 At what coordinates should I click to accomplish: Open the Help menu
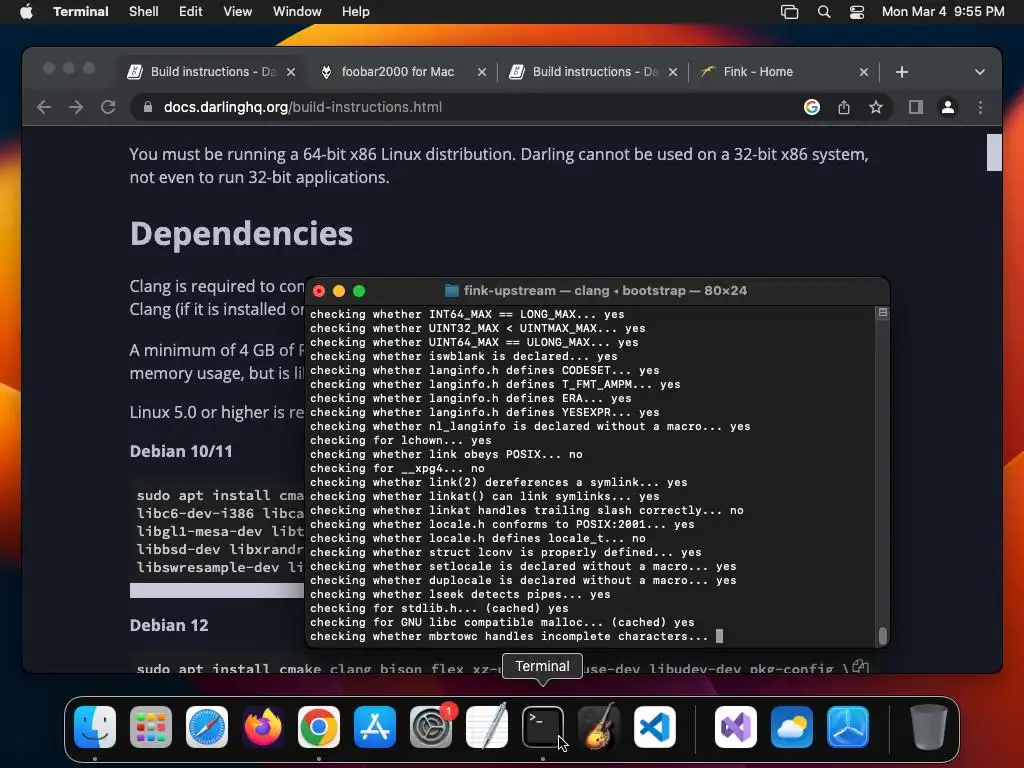point(356,12)
